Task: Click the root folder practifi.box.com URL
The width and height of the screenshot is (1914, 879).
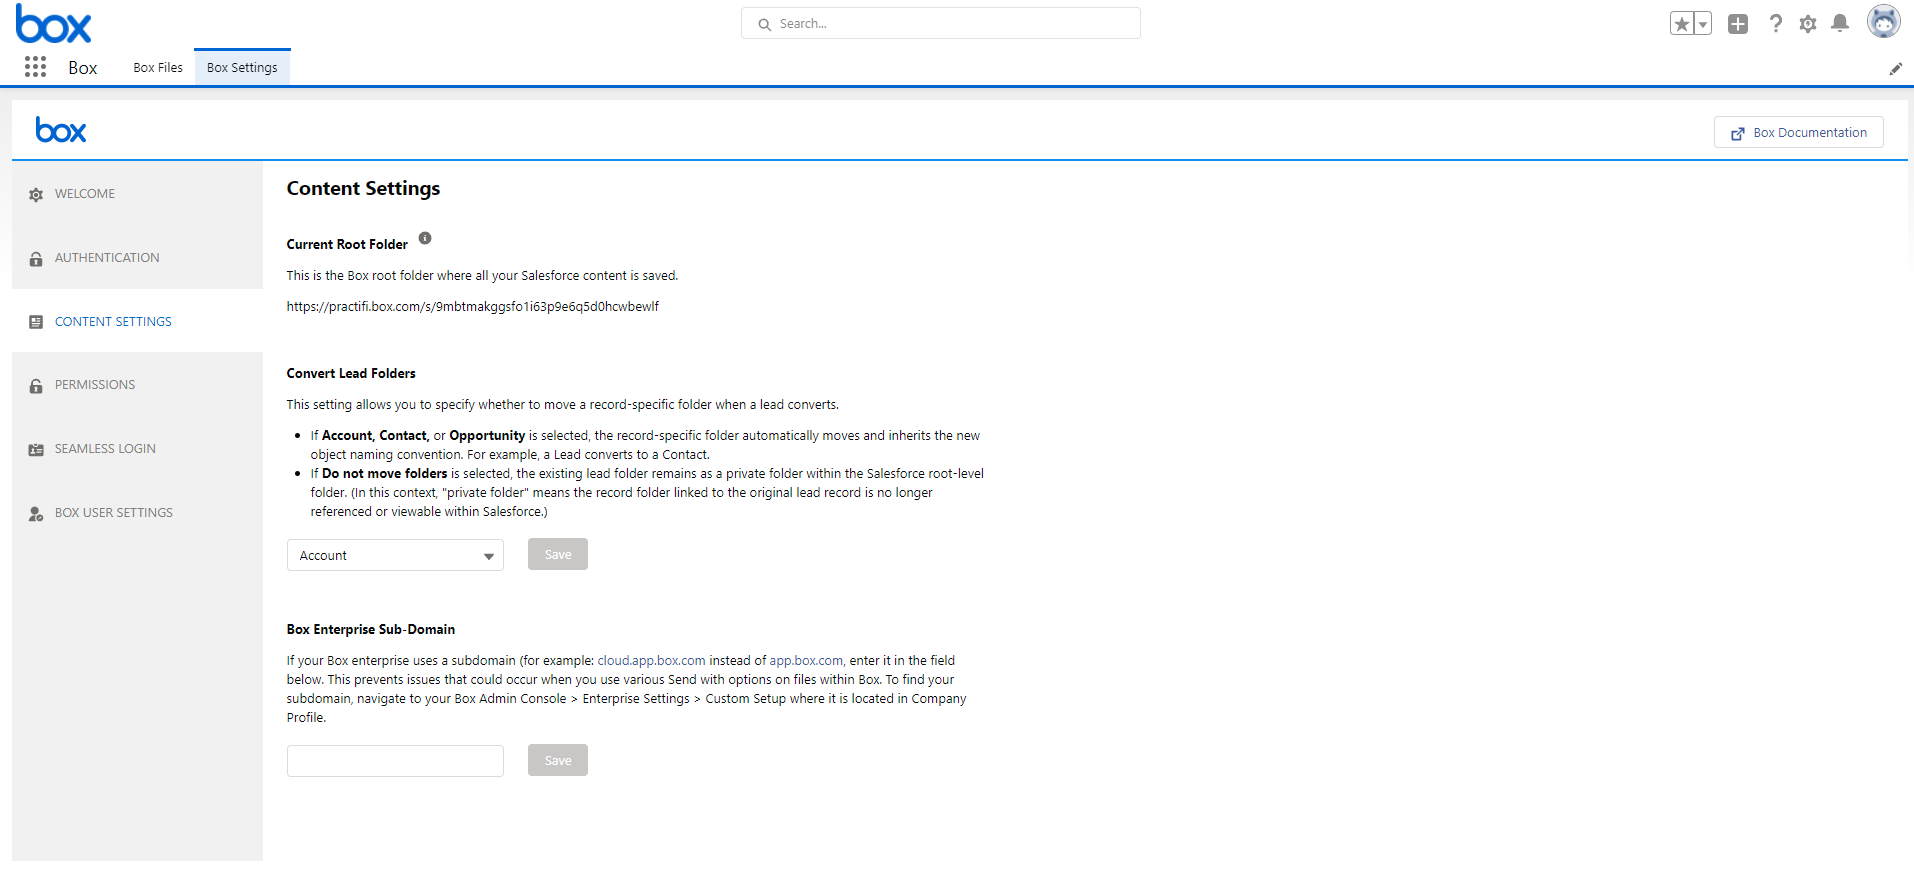Action: [x=473, y=307]
